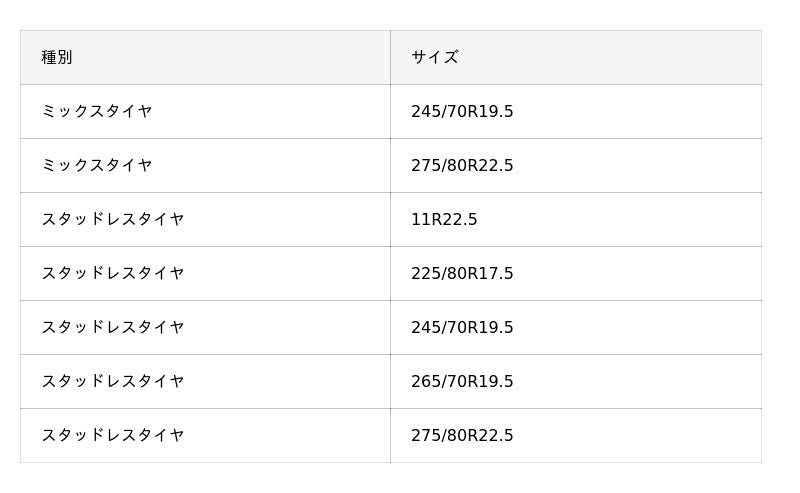Click スタッドレスタイヤ size 245/70R19.5

click(462, 327)
